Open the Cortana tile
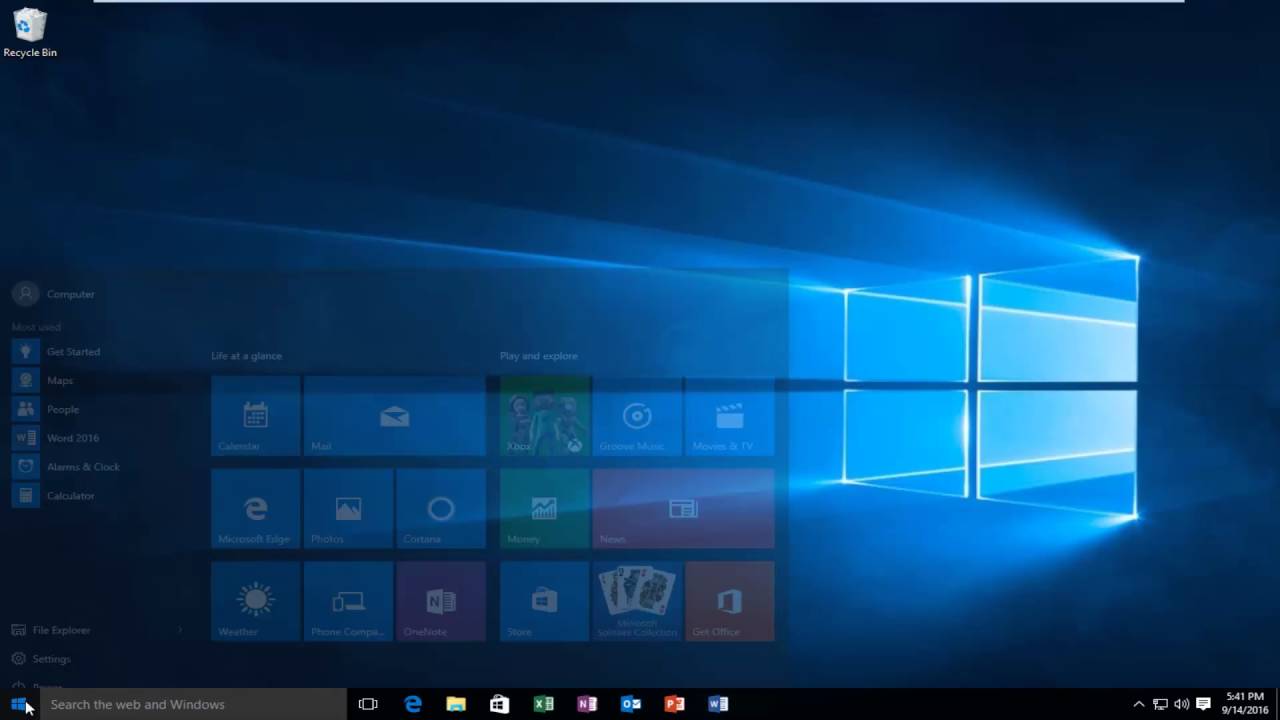The width and height of the screenshot is (1280, 720). pos(441,508)
